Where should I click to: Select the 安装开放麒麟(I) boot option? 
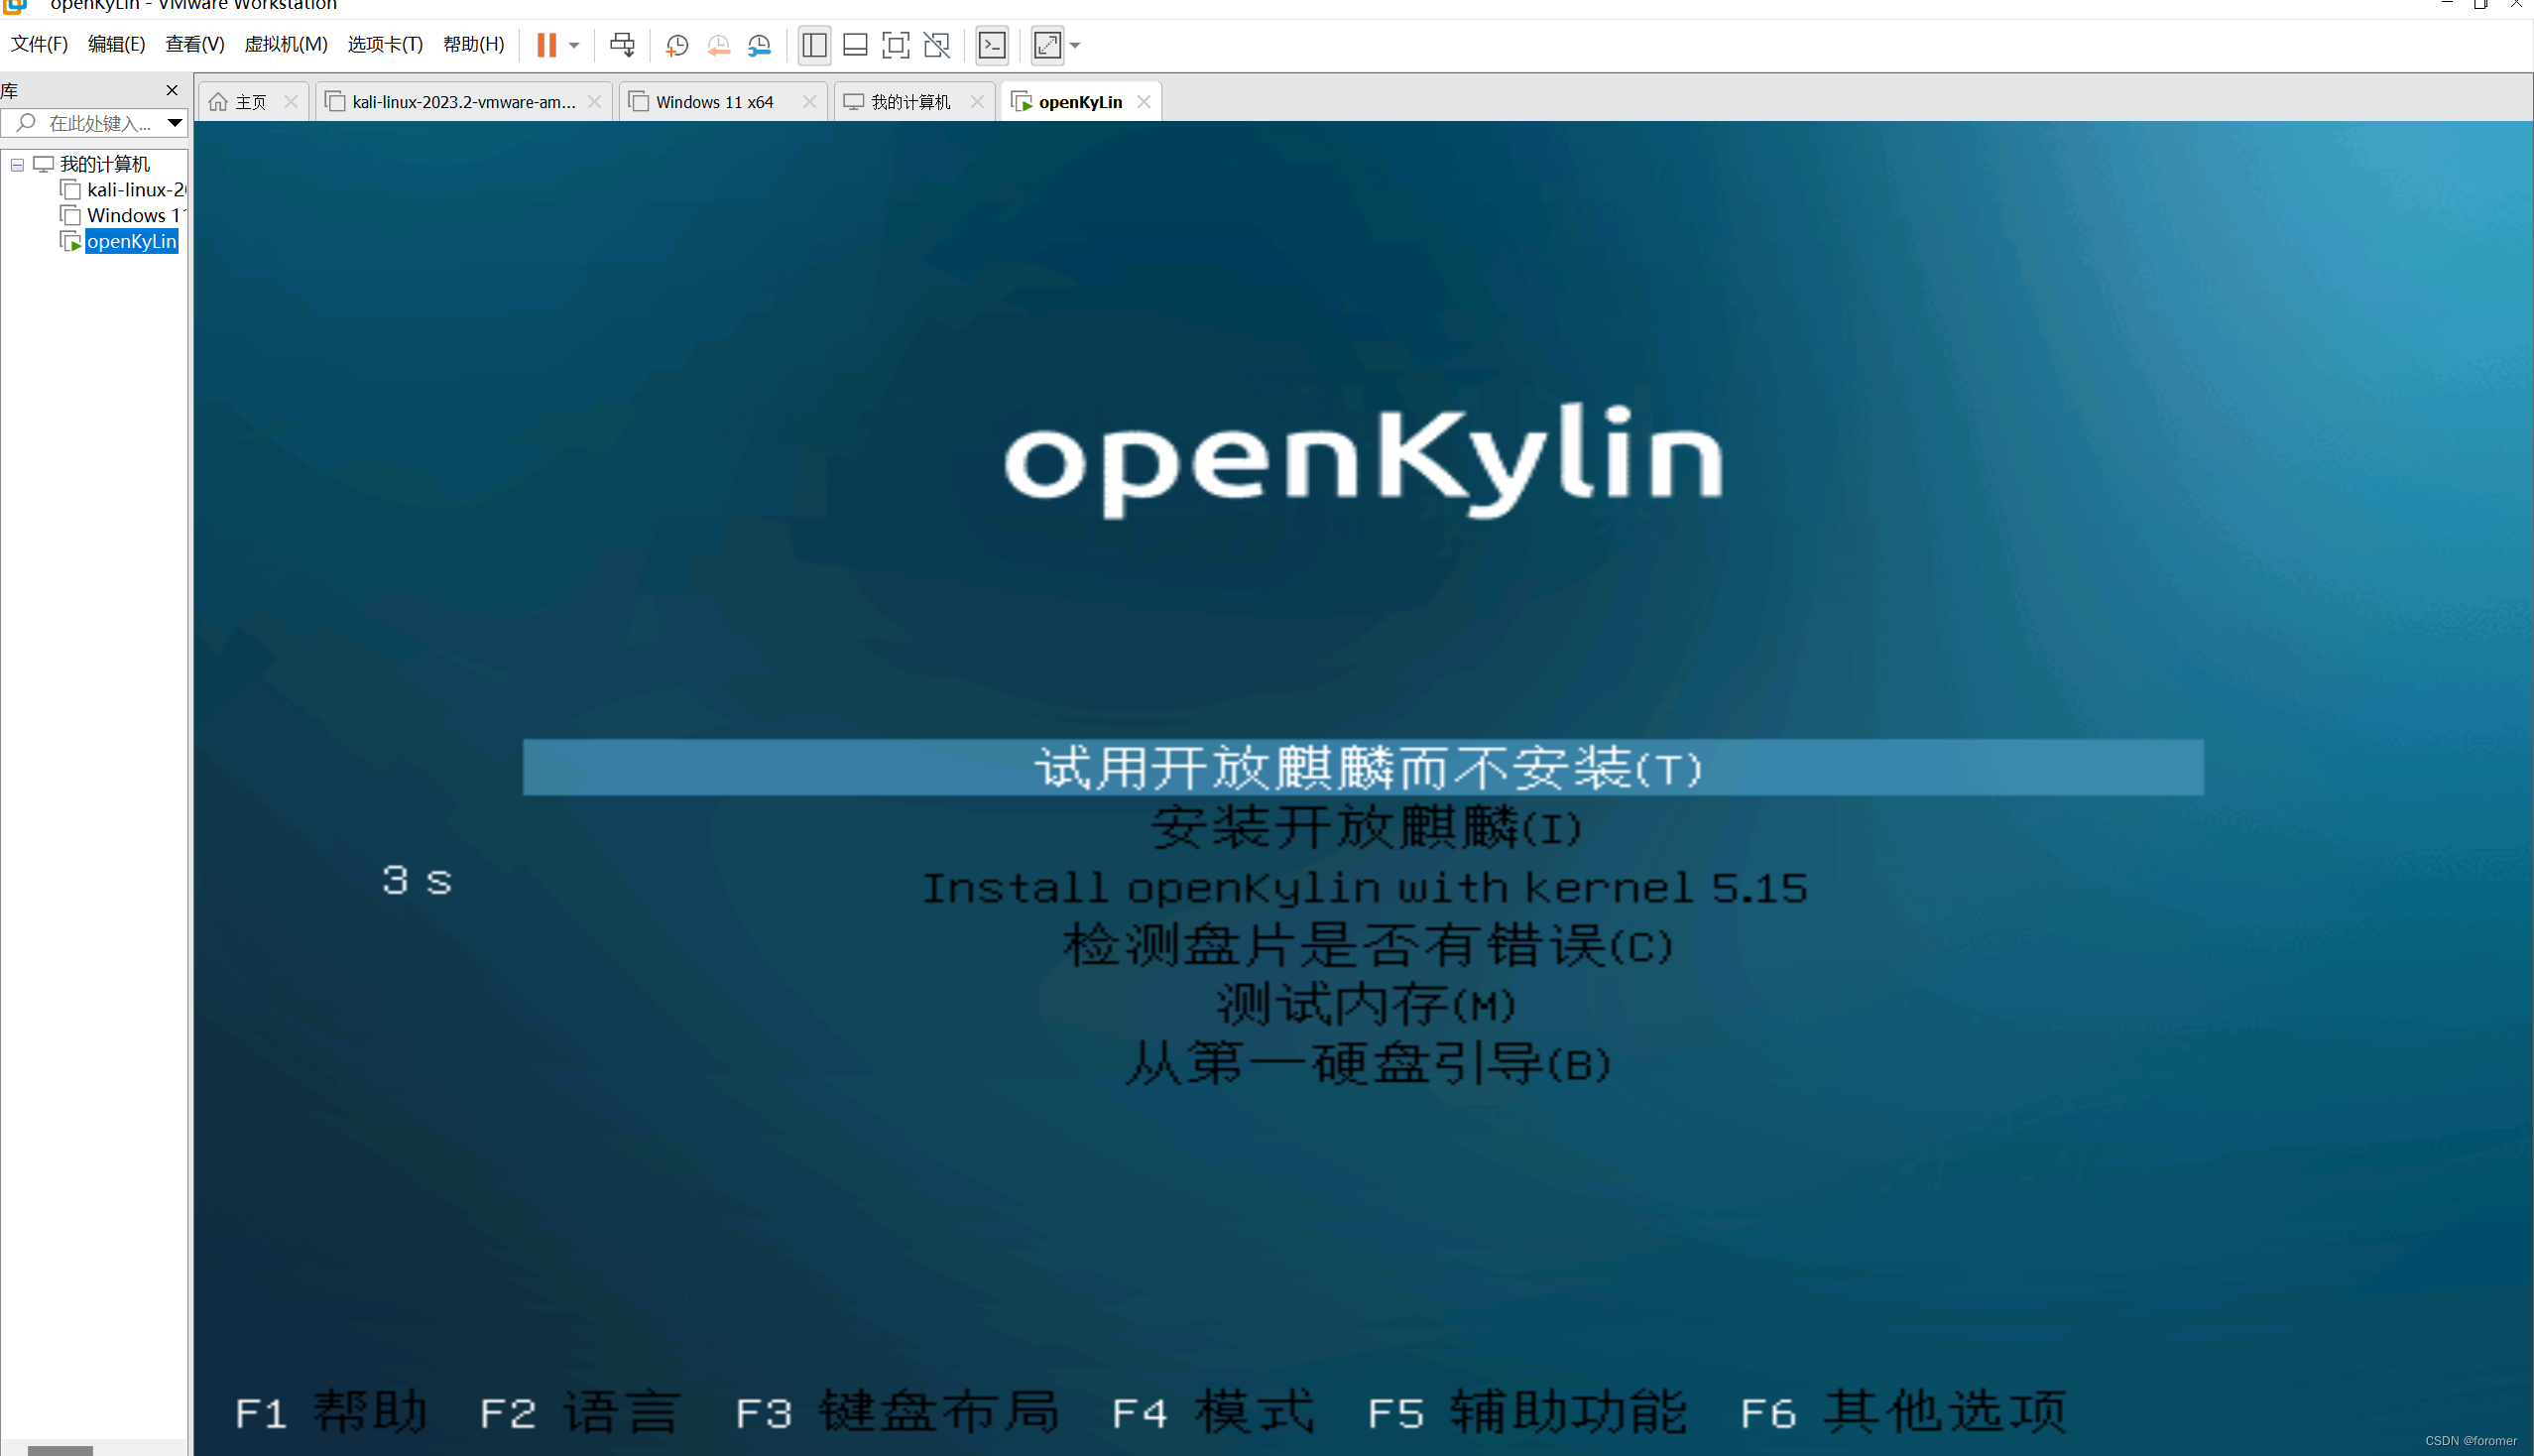pos(1364,828)
